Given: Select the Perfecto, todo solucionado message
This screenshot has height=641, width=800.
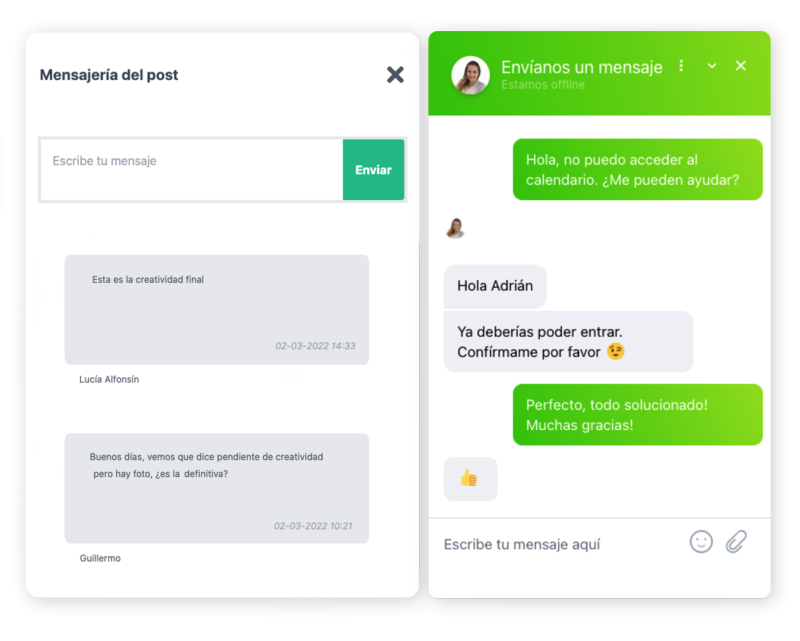Looking at the screenshot, I should 638,414.
